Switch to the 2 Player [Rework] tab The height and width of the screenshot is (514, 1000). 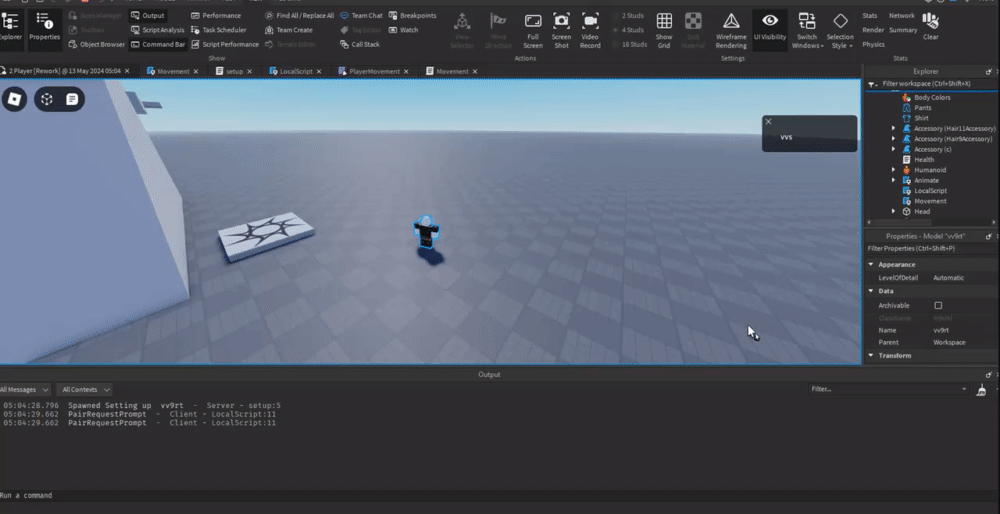tap(64, 71)
